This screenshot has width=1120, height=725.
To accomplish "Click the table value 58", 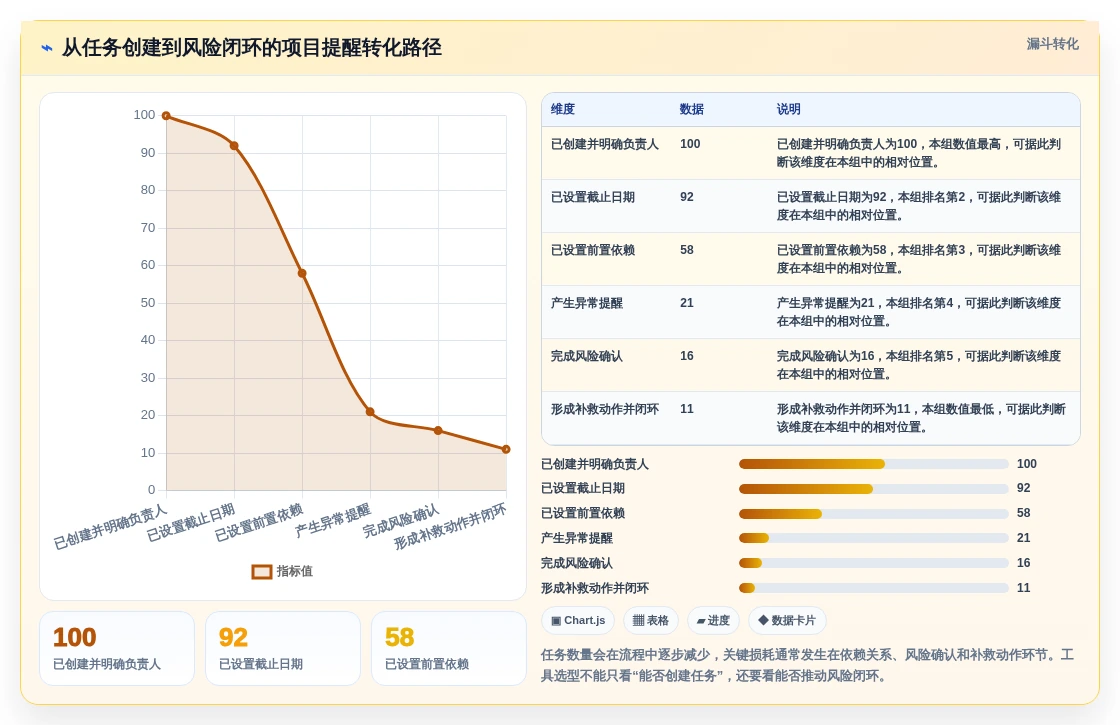I will point(686,250).
